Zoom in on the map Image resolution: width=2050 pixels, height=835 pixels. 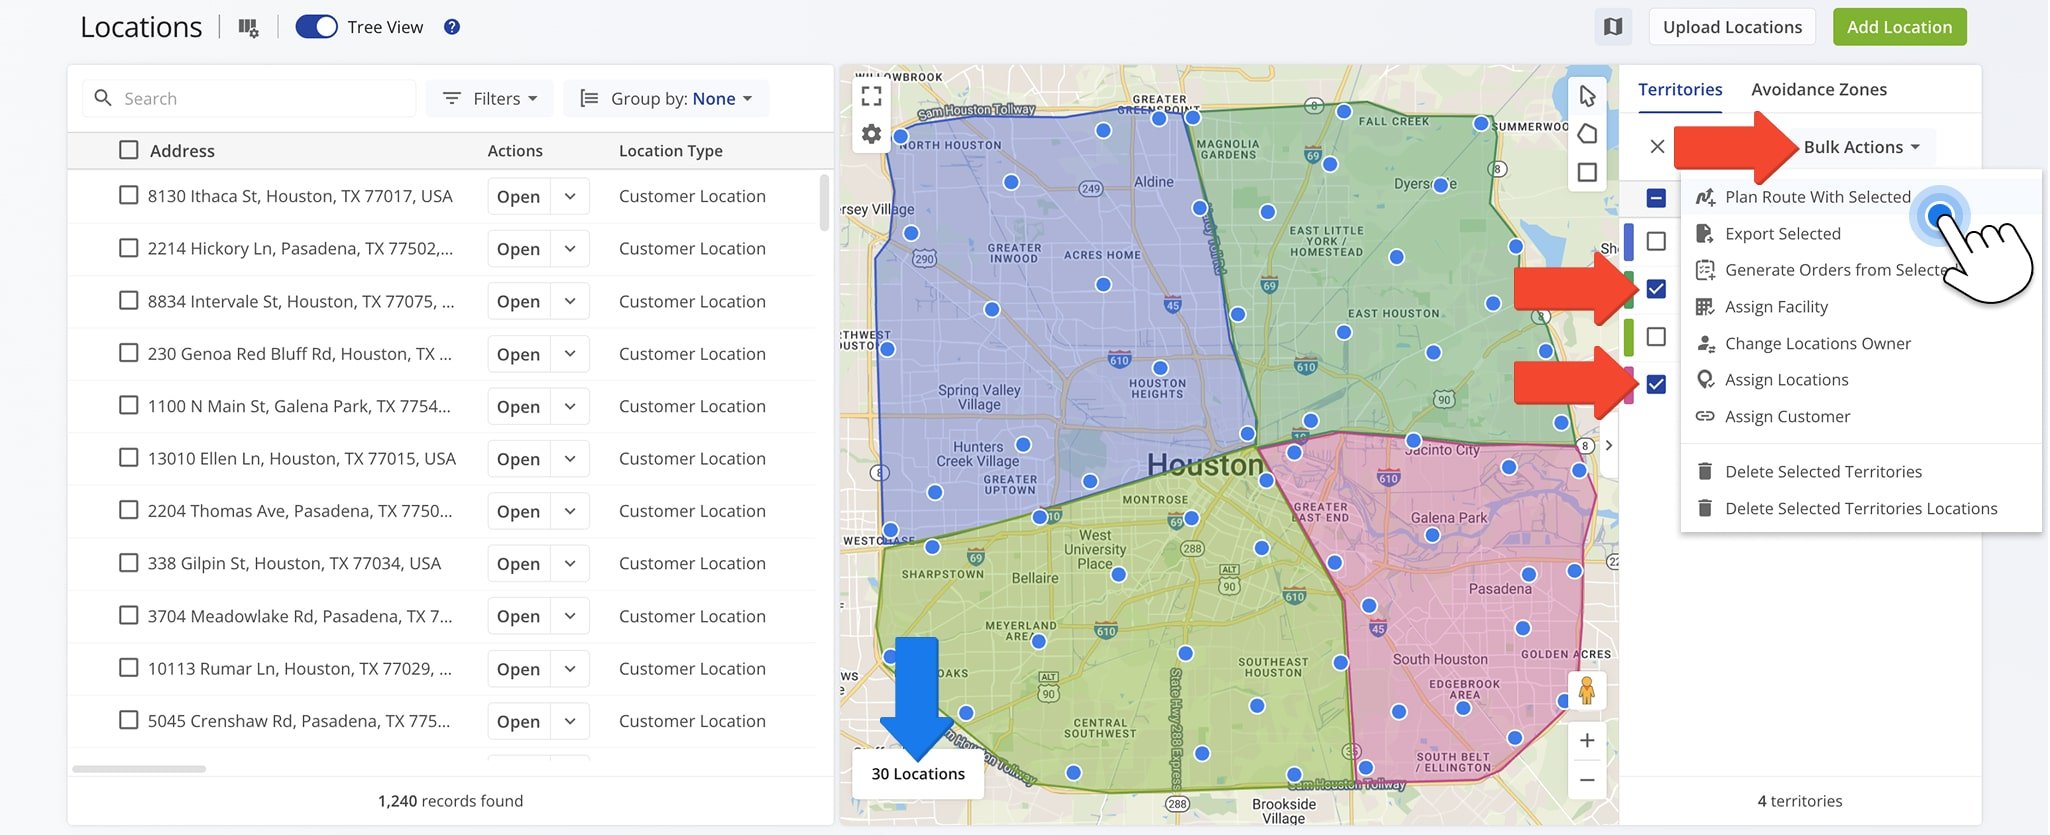(1587, 740)
